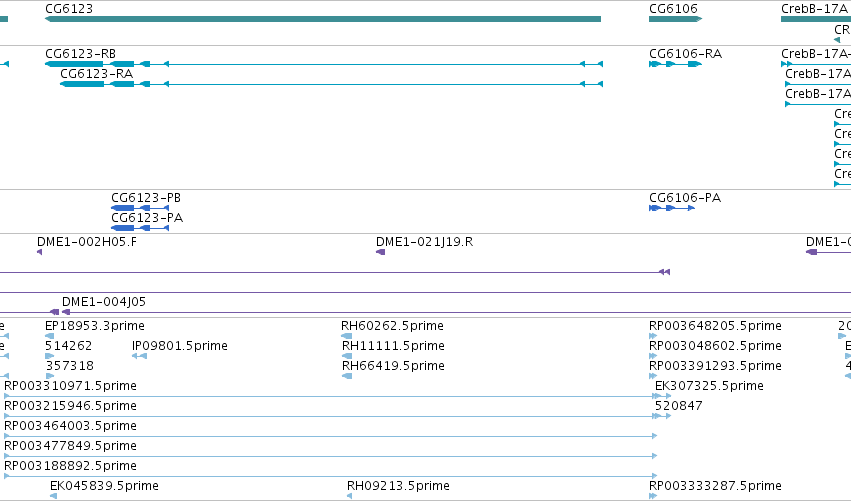Click the CG6106-PA protein label

[685, 198]
